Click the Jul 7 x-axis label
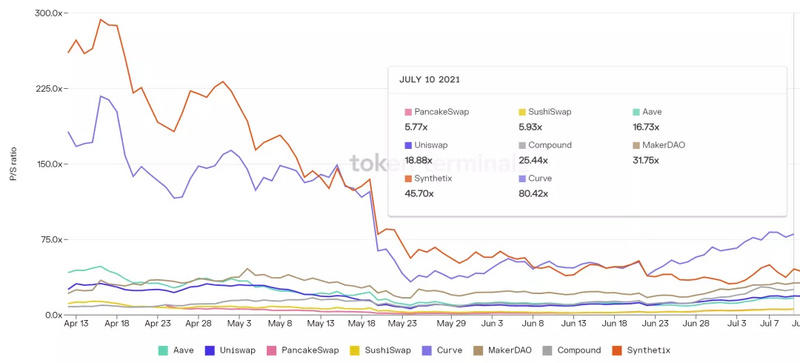Screen dimensions: 800x363 770,323
